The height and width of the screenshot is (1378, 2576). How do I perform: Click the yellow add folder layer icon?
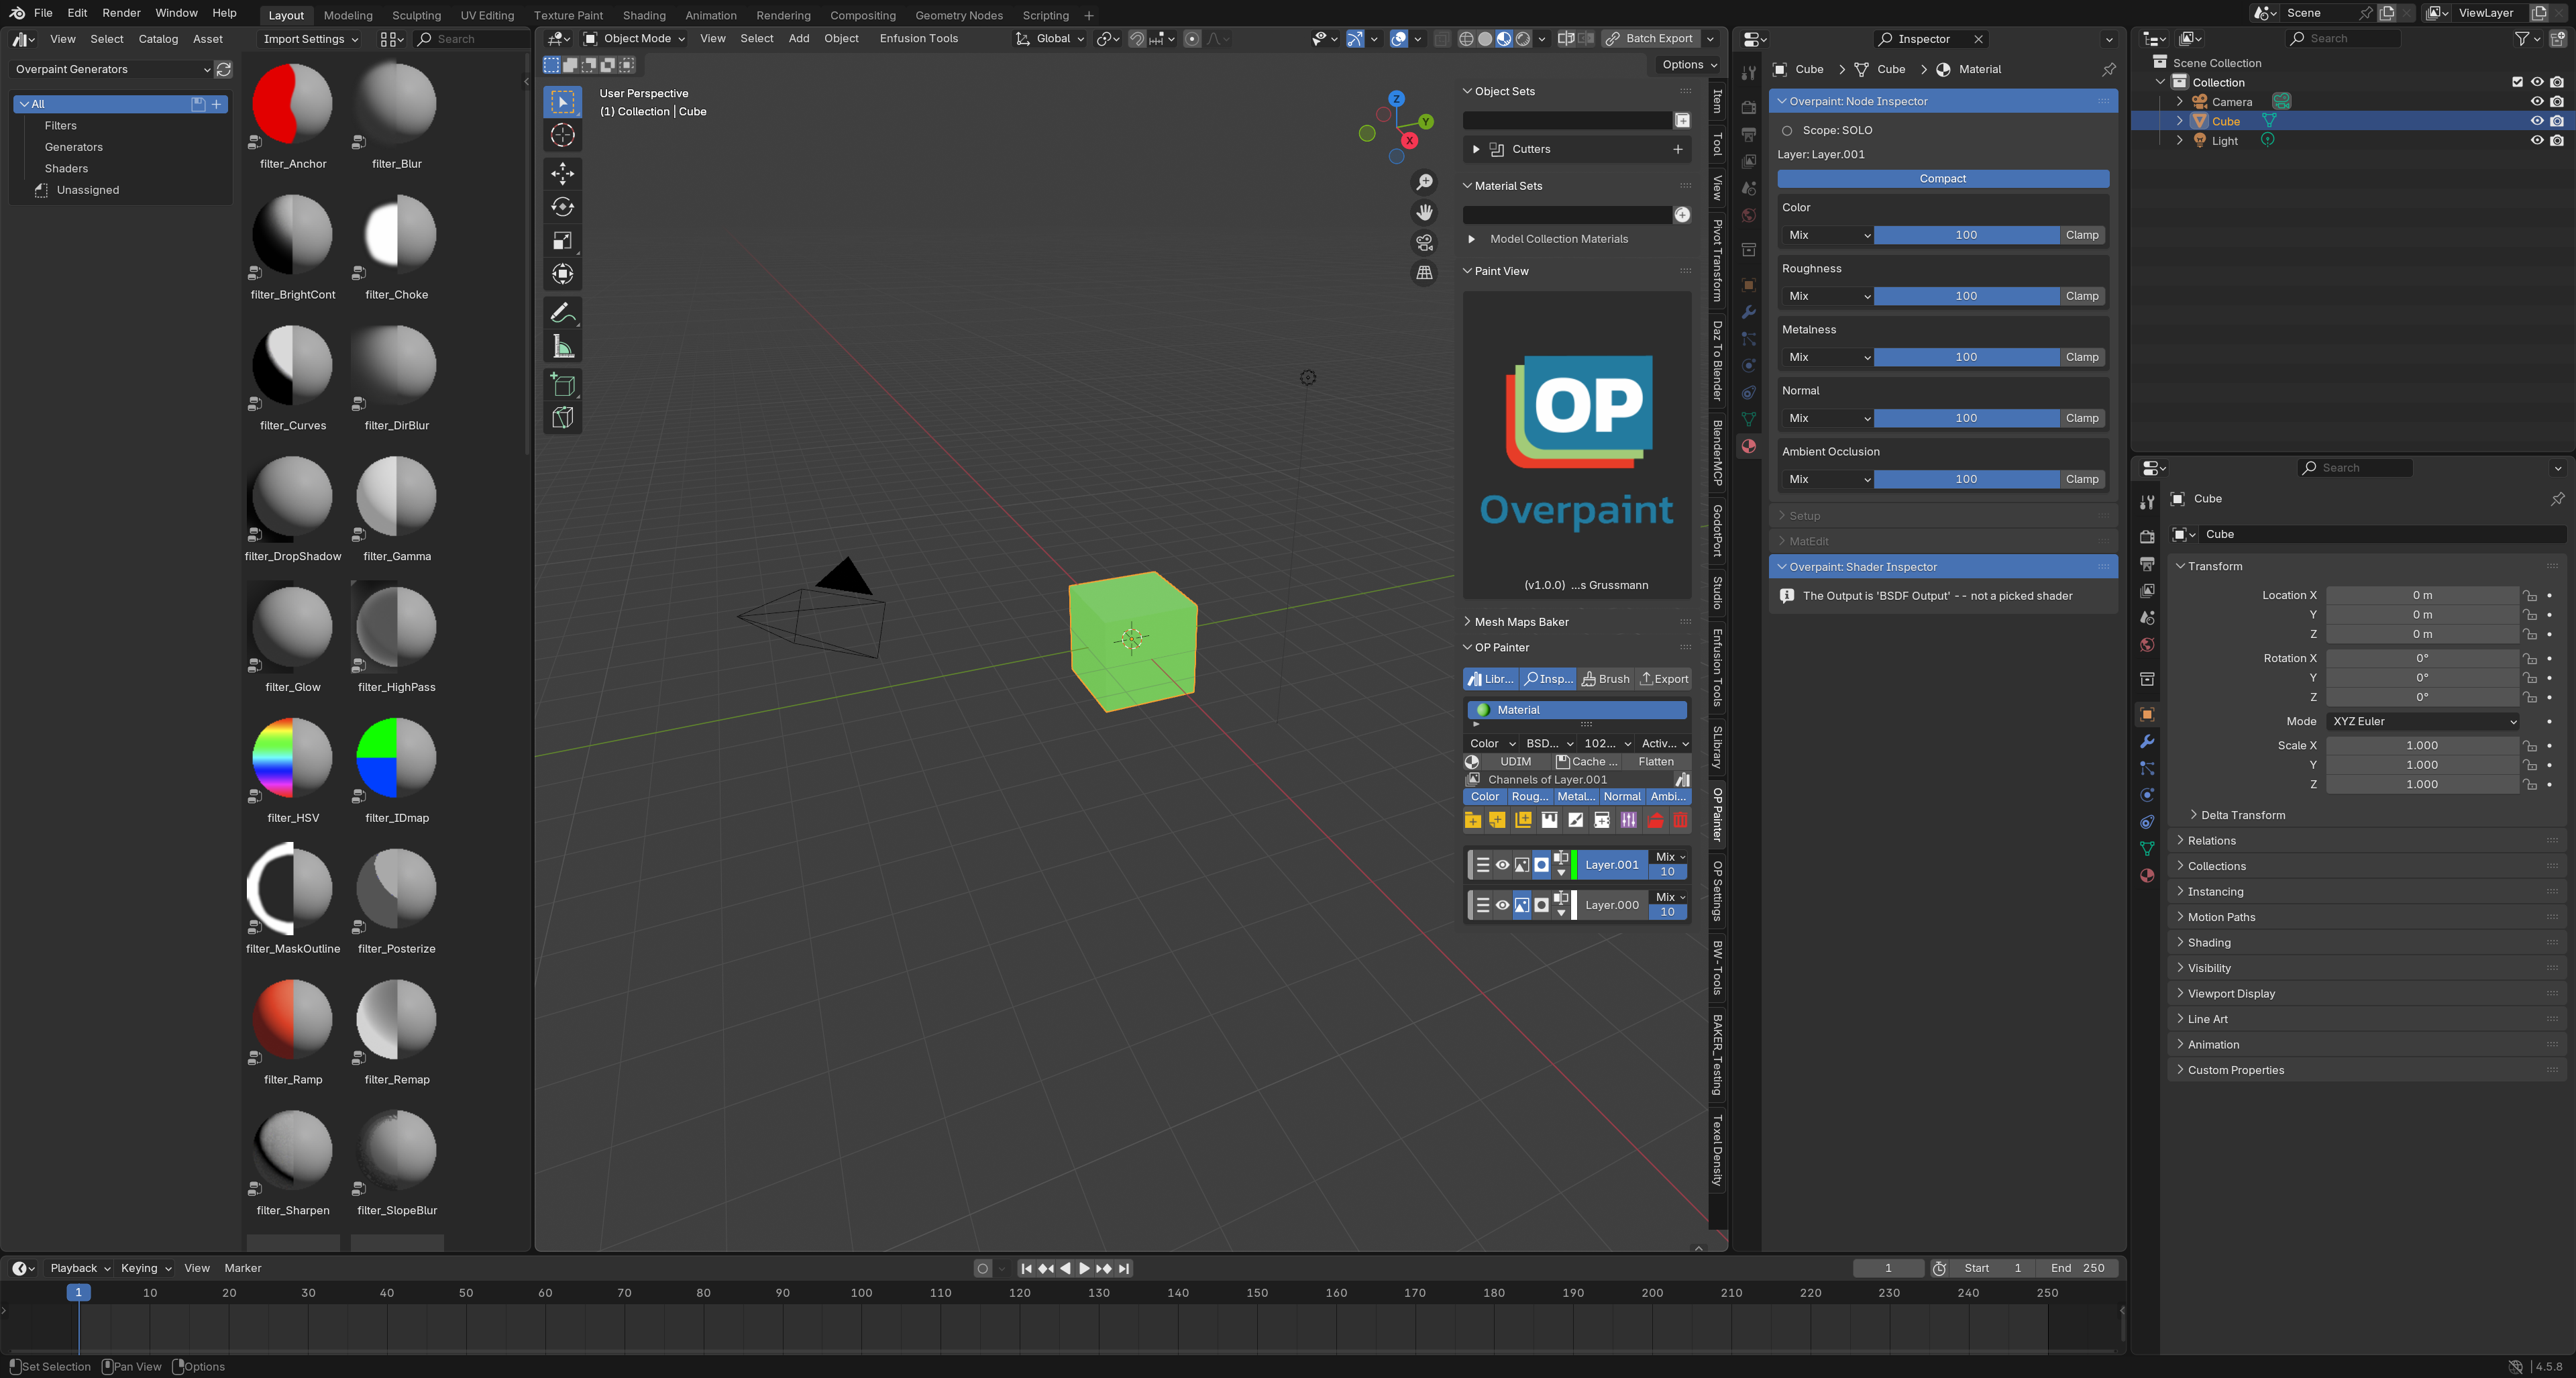(x=1473, y=820)
